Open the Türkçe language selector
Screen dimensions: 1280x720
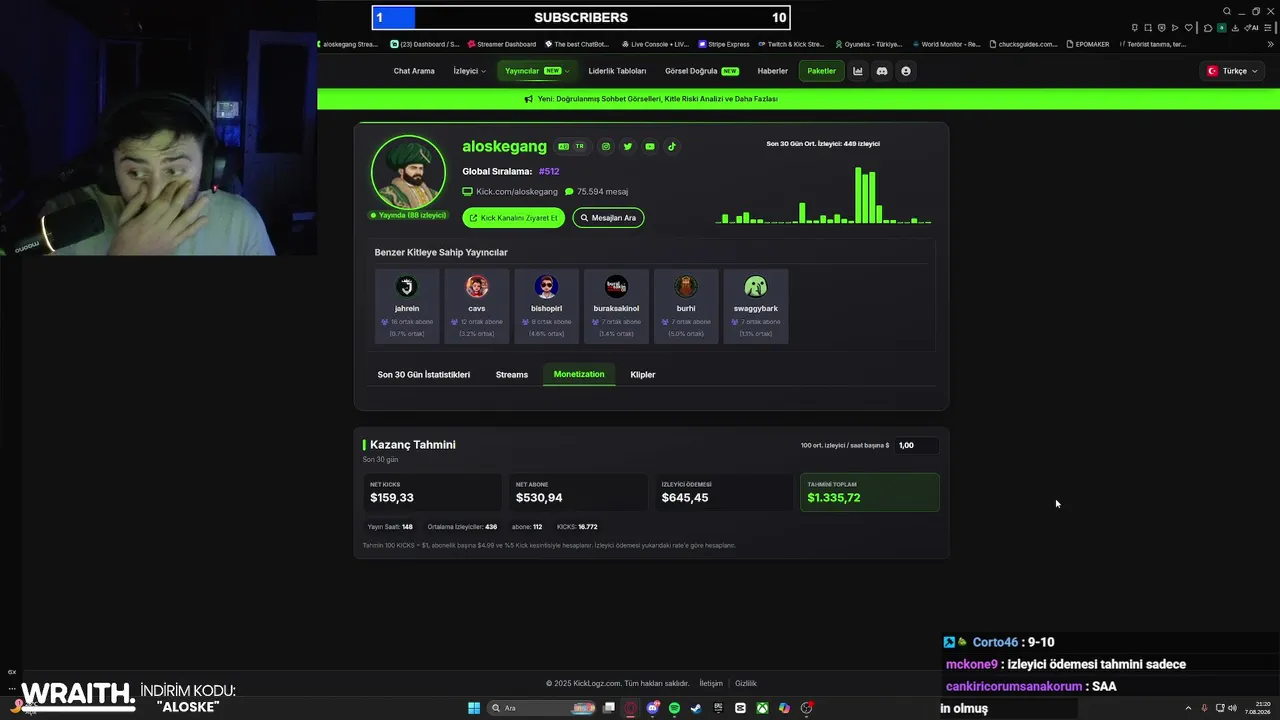[1232, 71]
